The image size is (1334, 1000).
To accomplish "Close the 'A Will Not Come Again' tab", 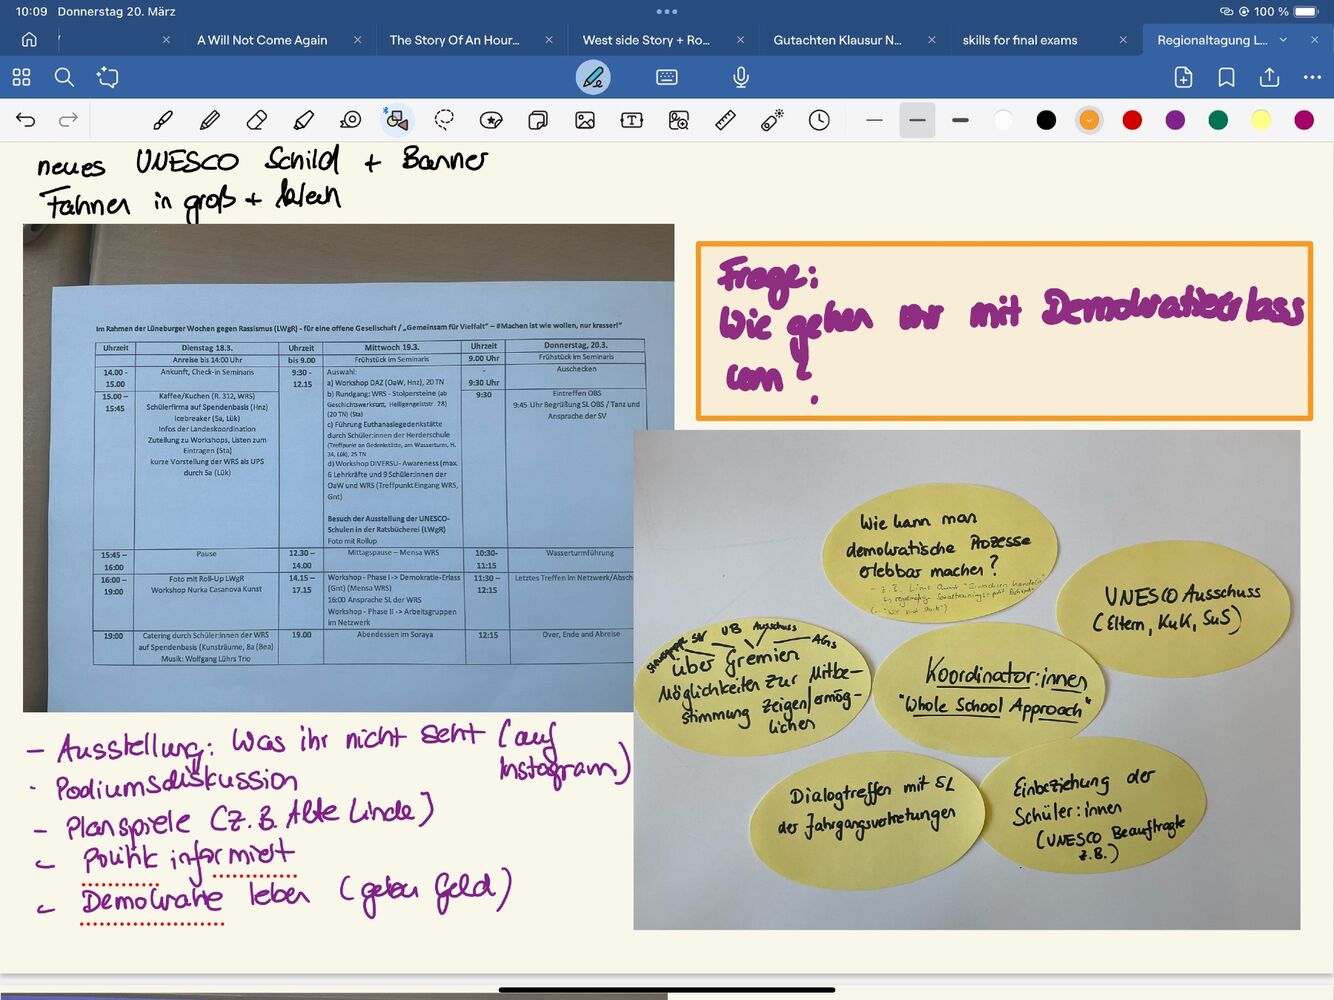I will 358,40.
